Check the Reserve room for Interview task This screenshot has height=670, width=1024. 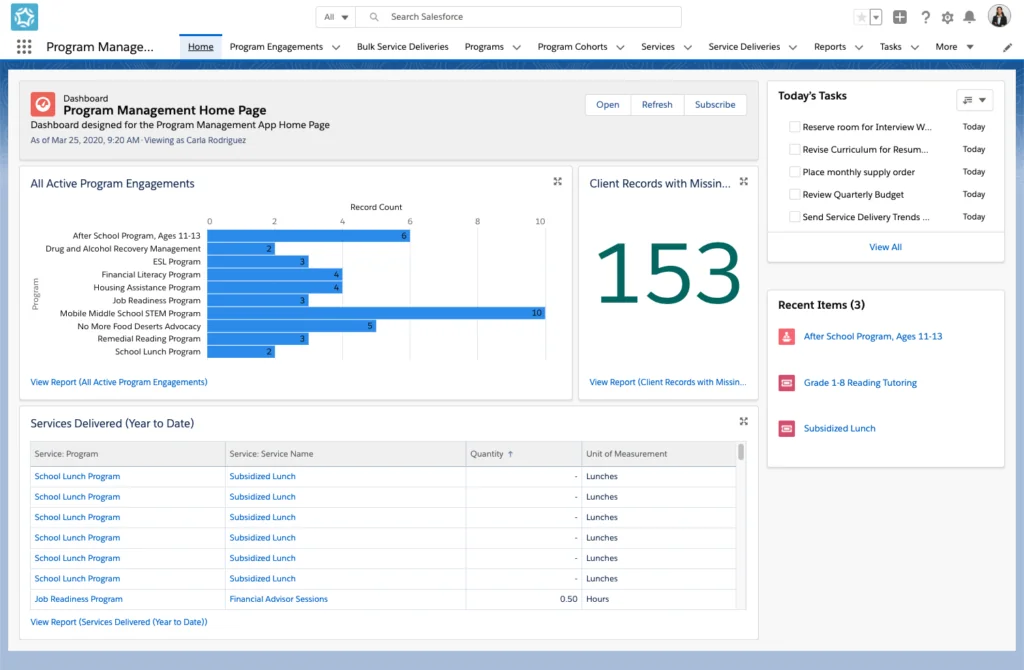click(795, 127)
